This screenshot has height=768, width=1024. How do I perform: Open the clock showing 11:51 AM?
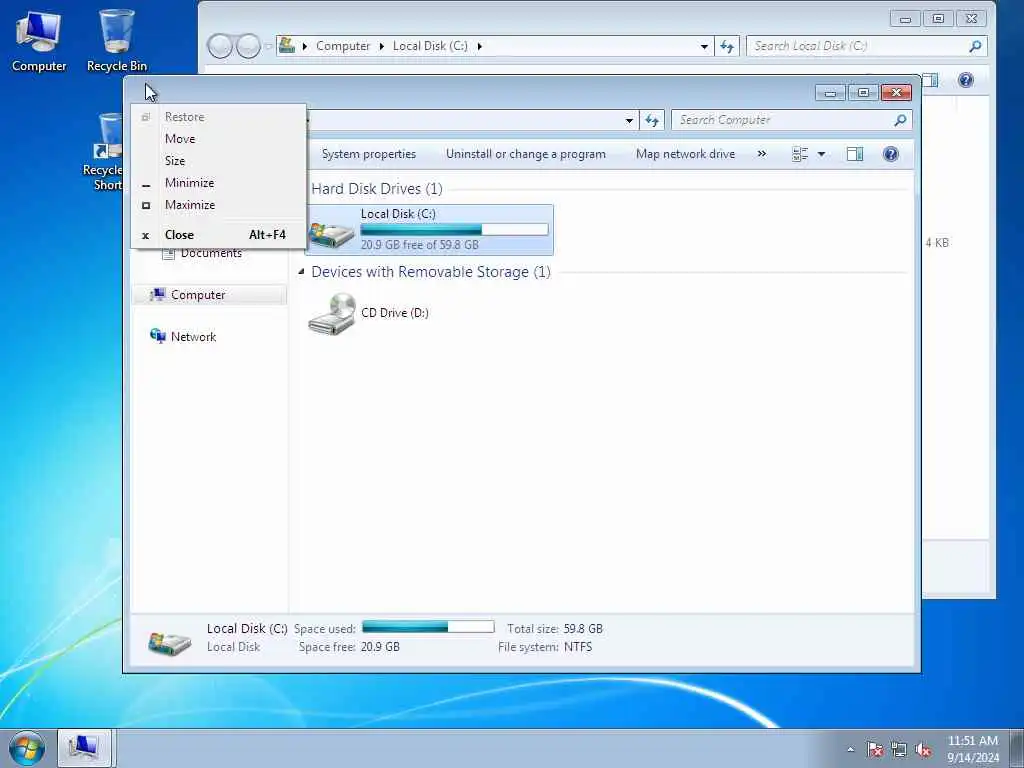[972, 749]
